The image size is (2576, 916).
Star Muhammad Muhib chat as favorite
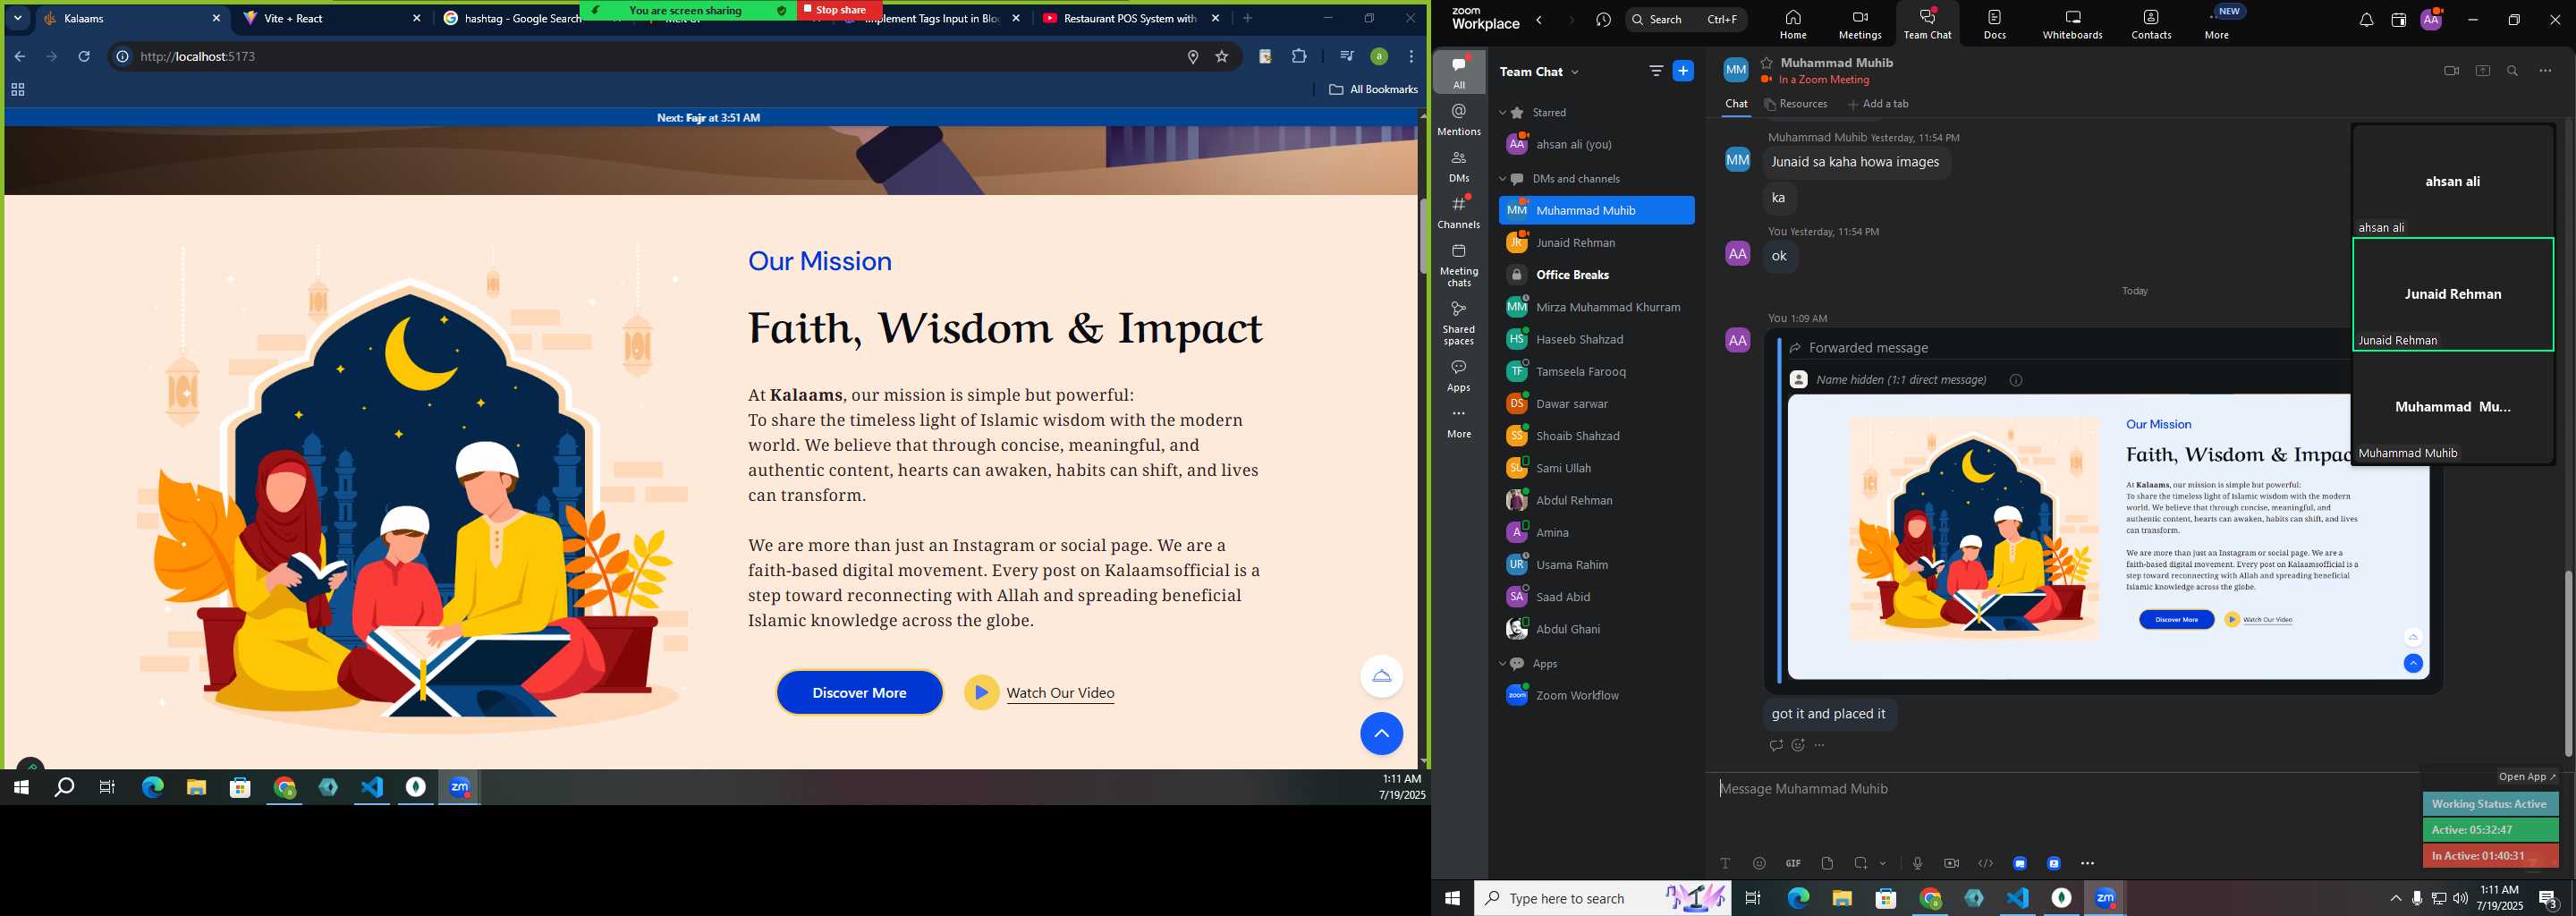(x=1767, y=62)
